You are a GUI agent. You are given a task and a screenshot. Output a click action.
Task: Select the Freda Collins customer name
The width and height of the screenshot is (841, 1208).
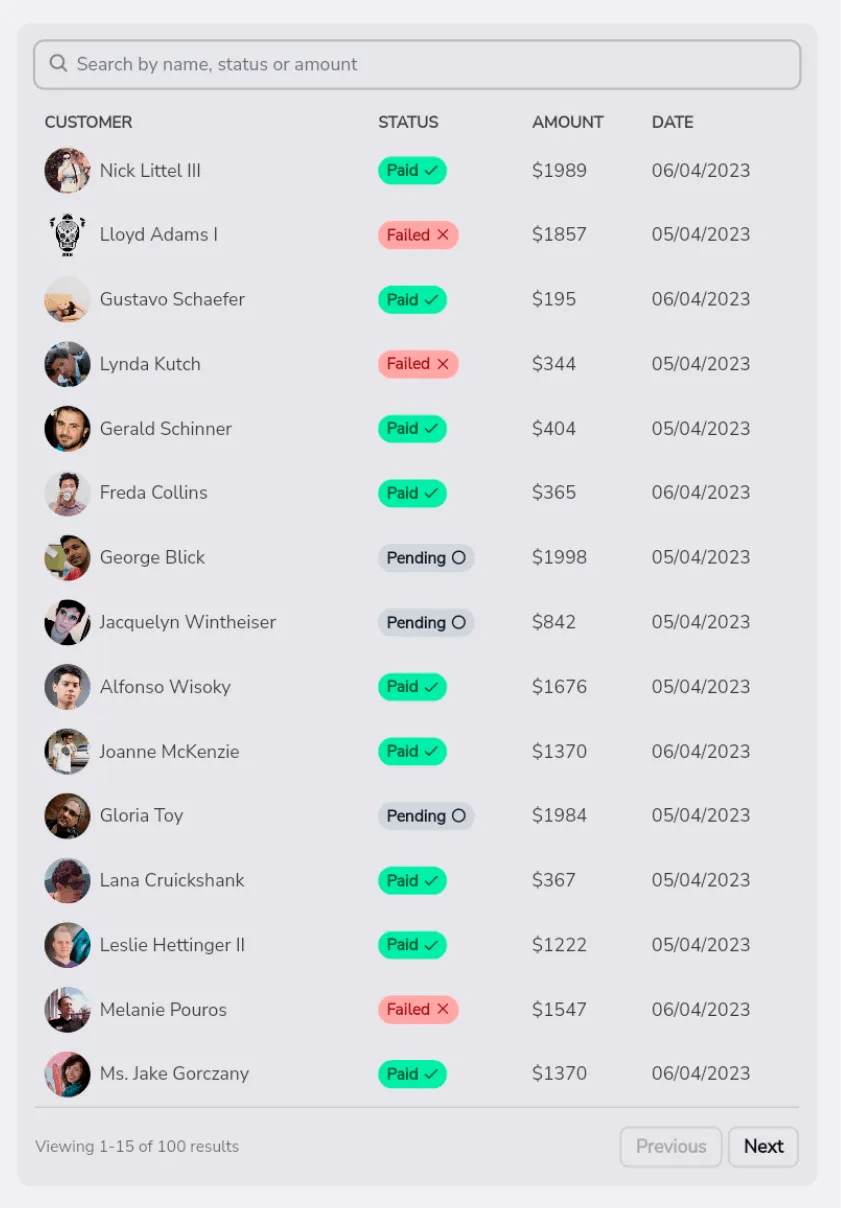point(153,493)
